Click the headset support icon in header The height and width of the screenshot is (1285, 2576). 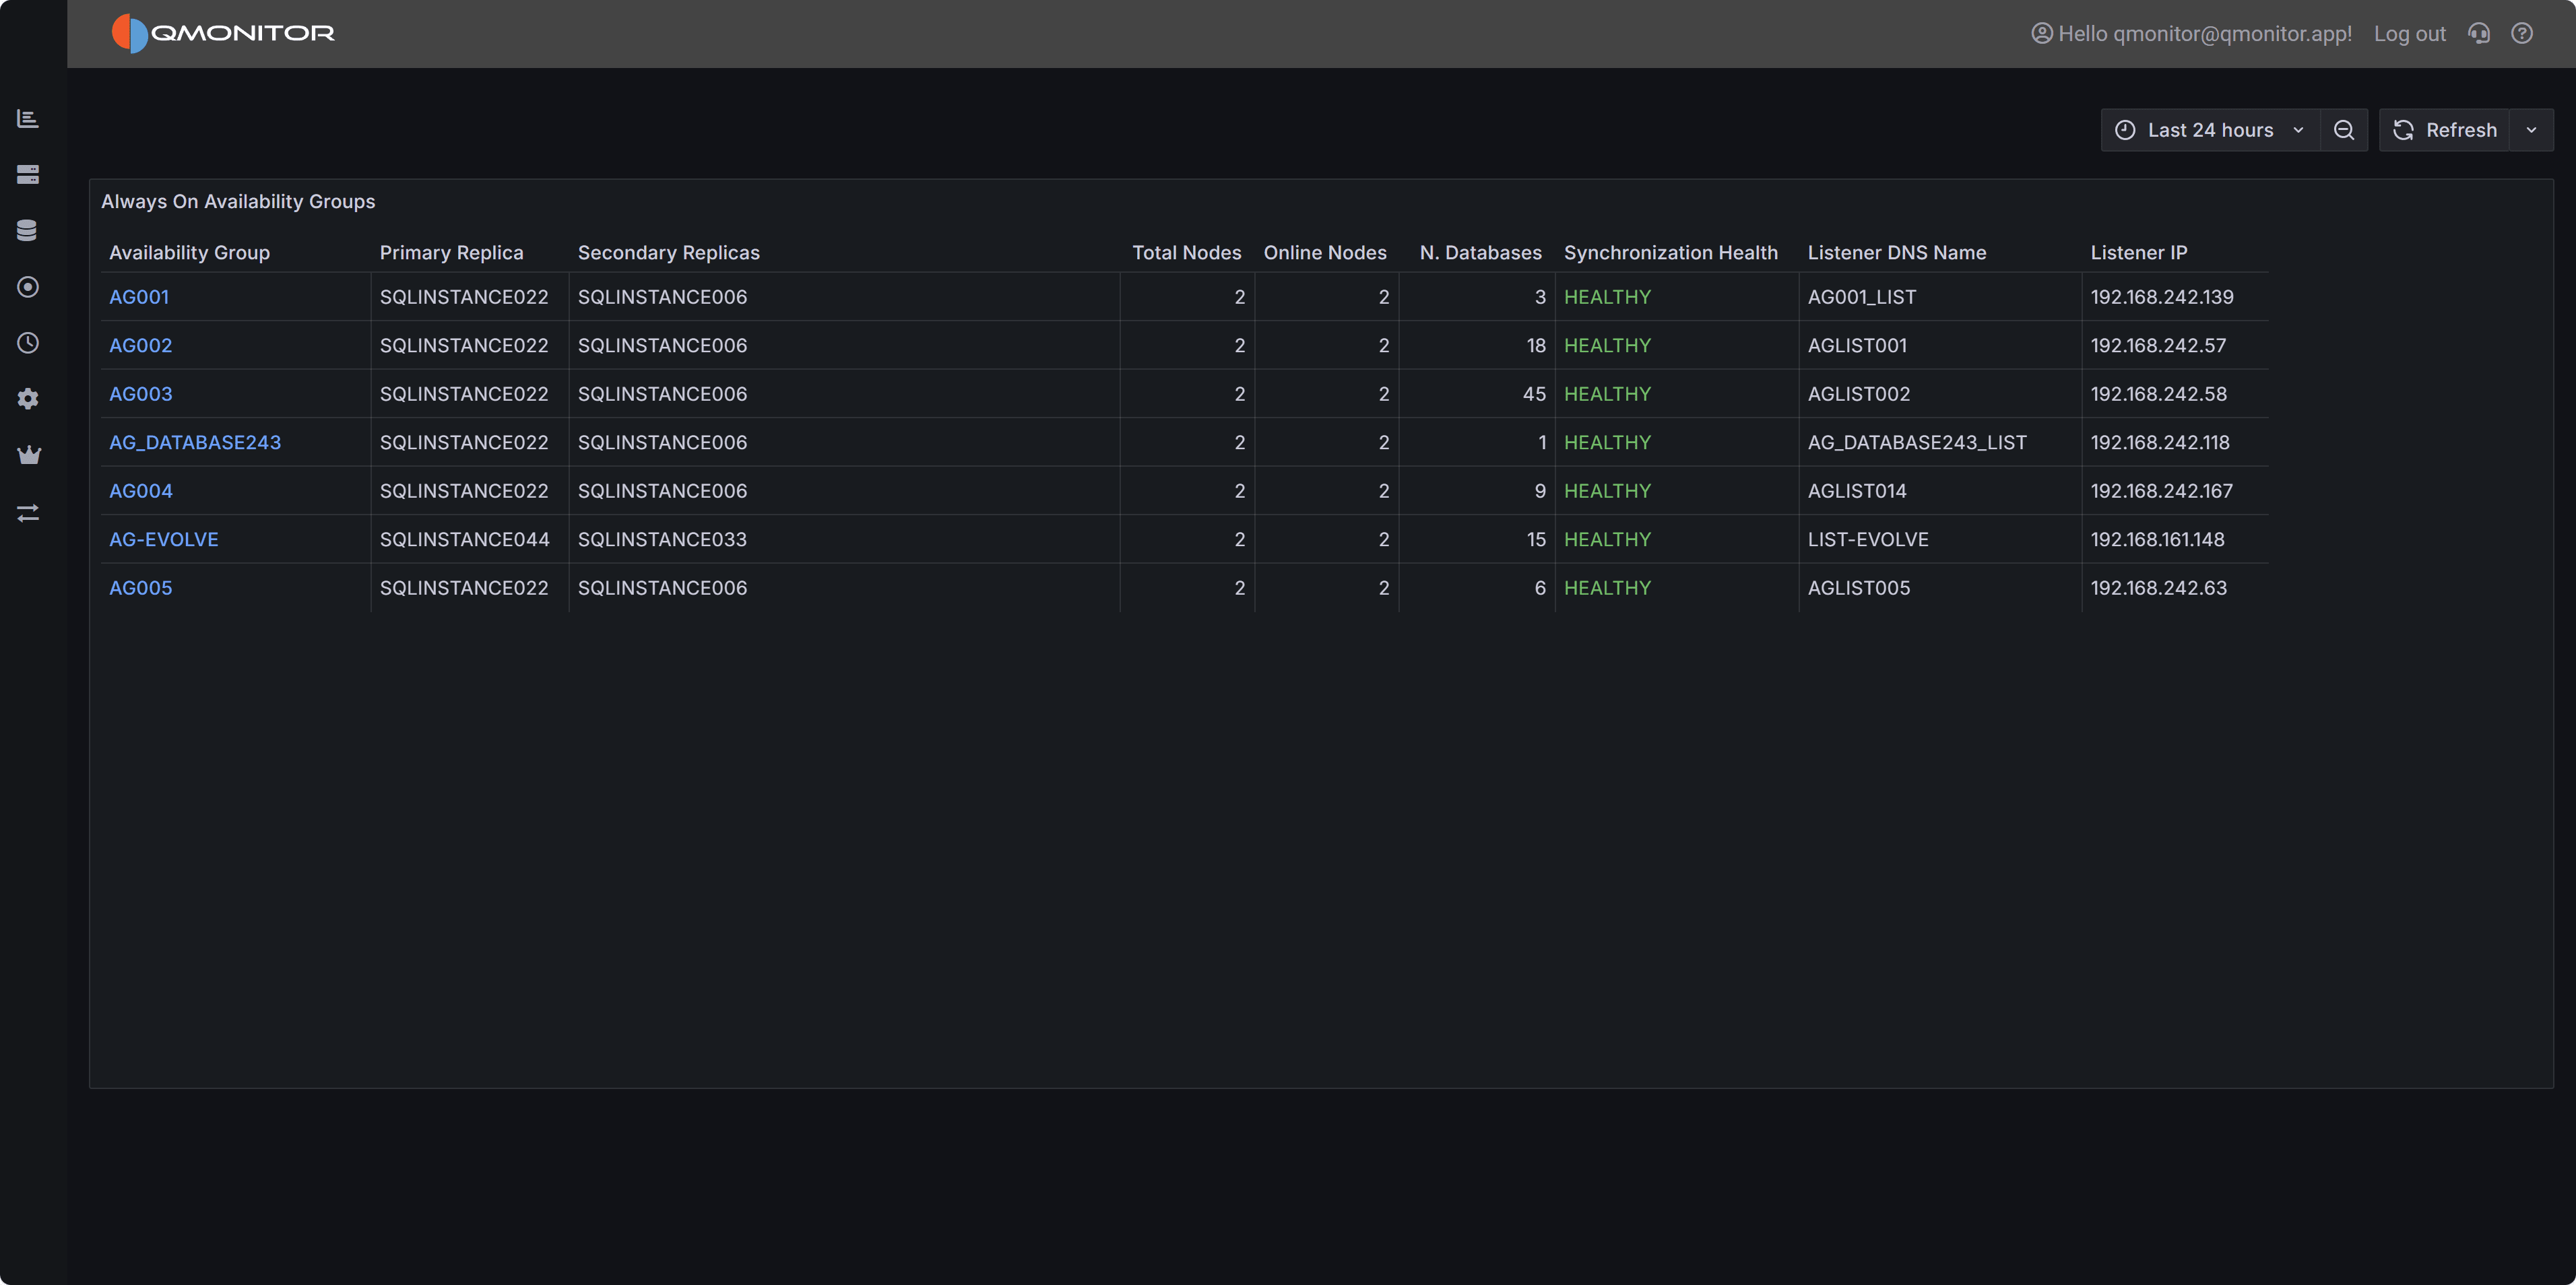click(2479, 33)
